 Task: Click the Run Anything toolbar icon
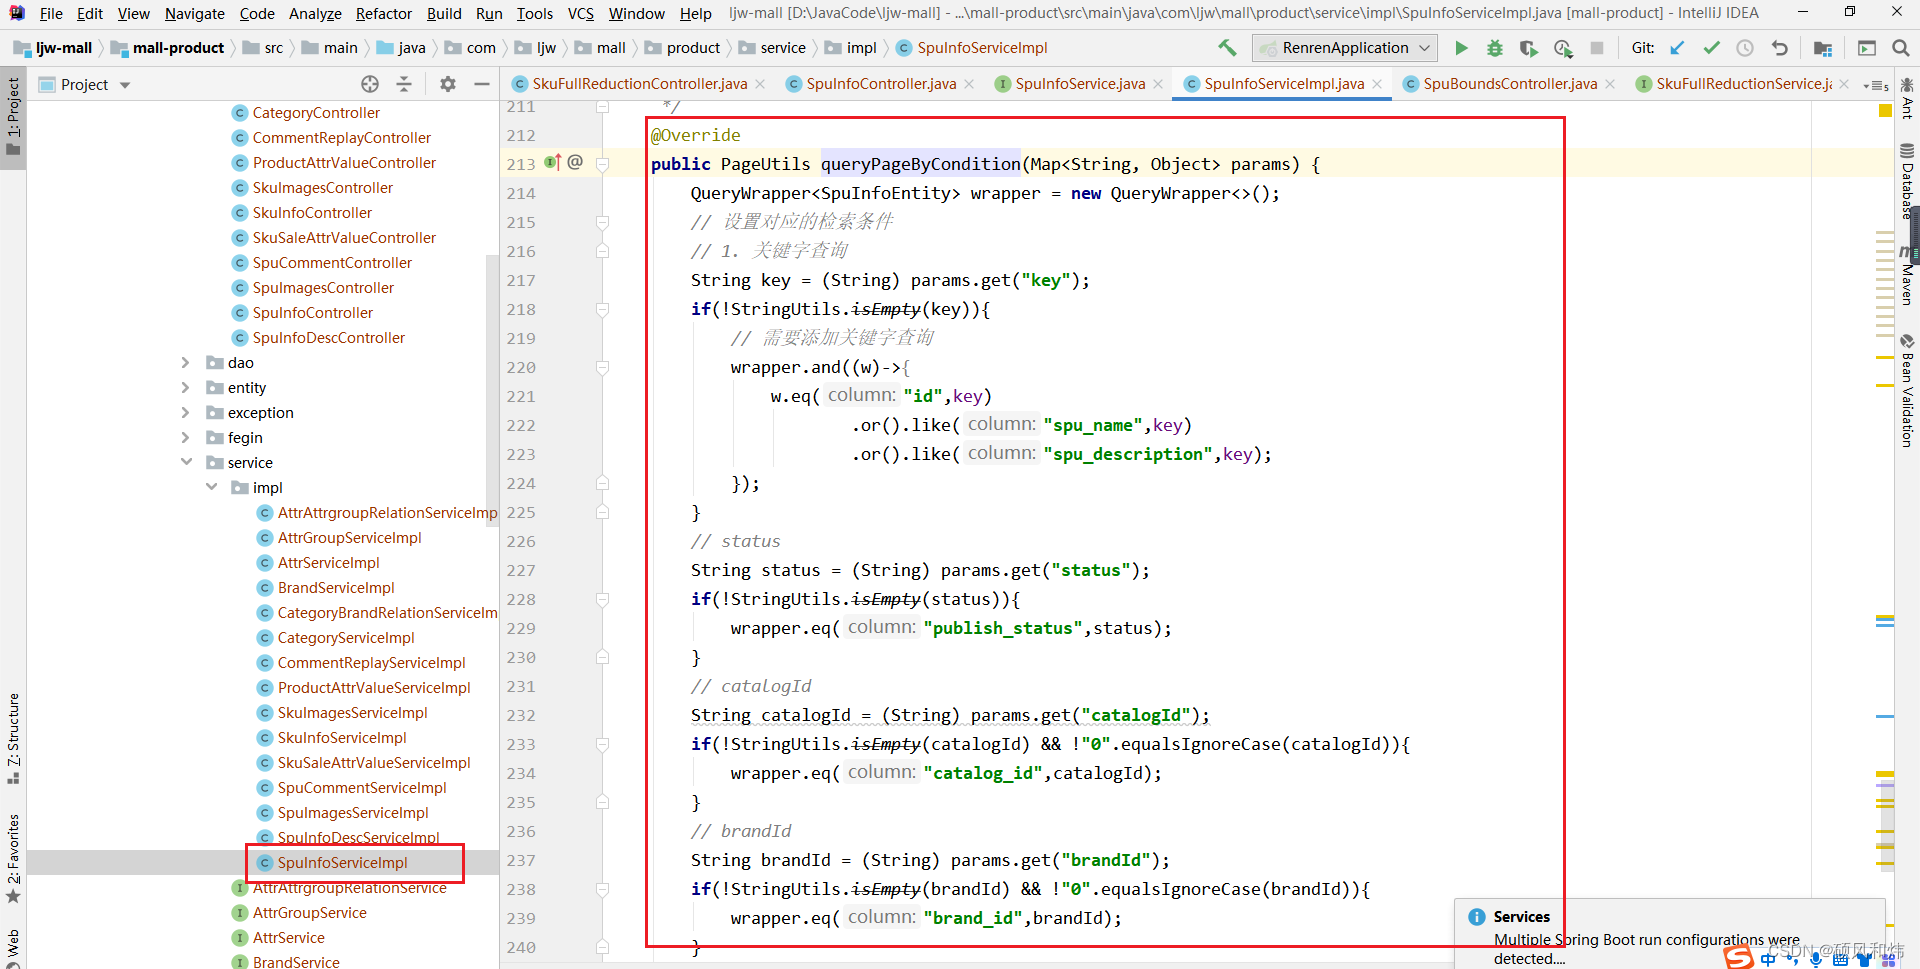point(1867,48)
